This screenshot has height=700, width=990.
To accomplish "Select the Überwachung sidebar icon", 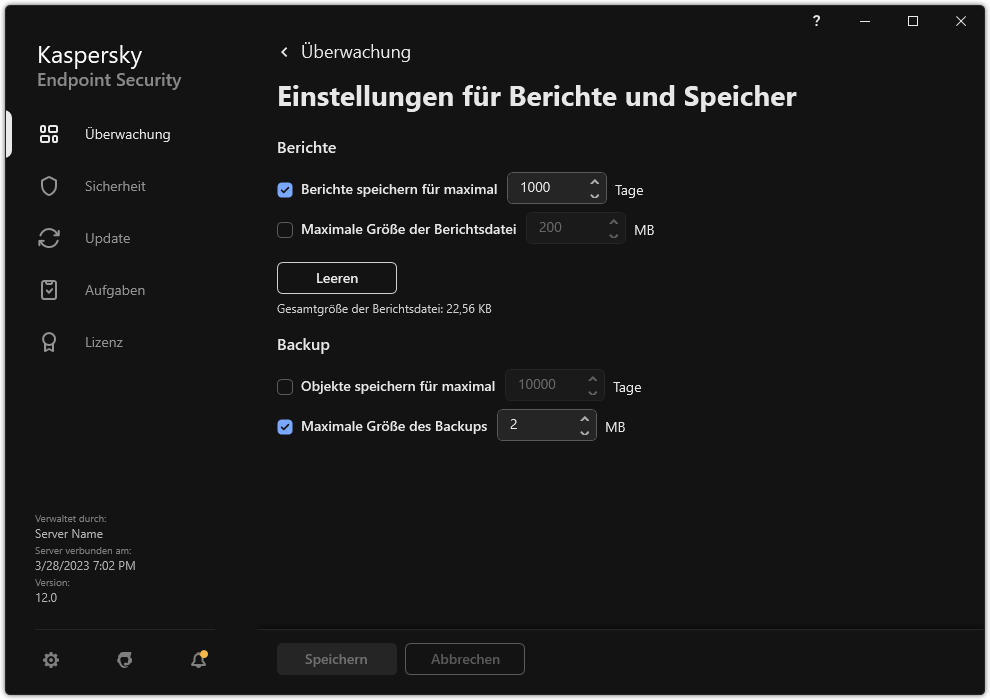I will pyautogui.click(x=48, y=133).
